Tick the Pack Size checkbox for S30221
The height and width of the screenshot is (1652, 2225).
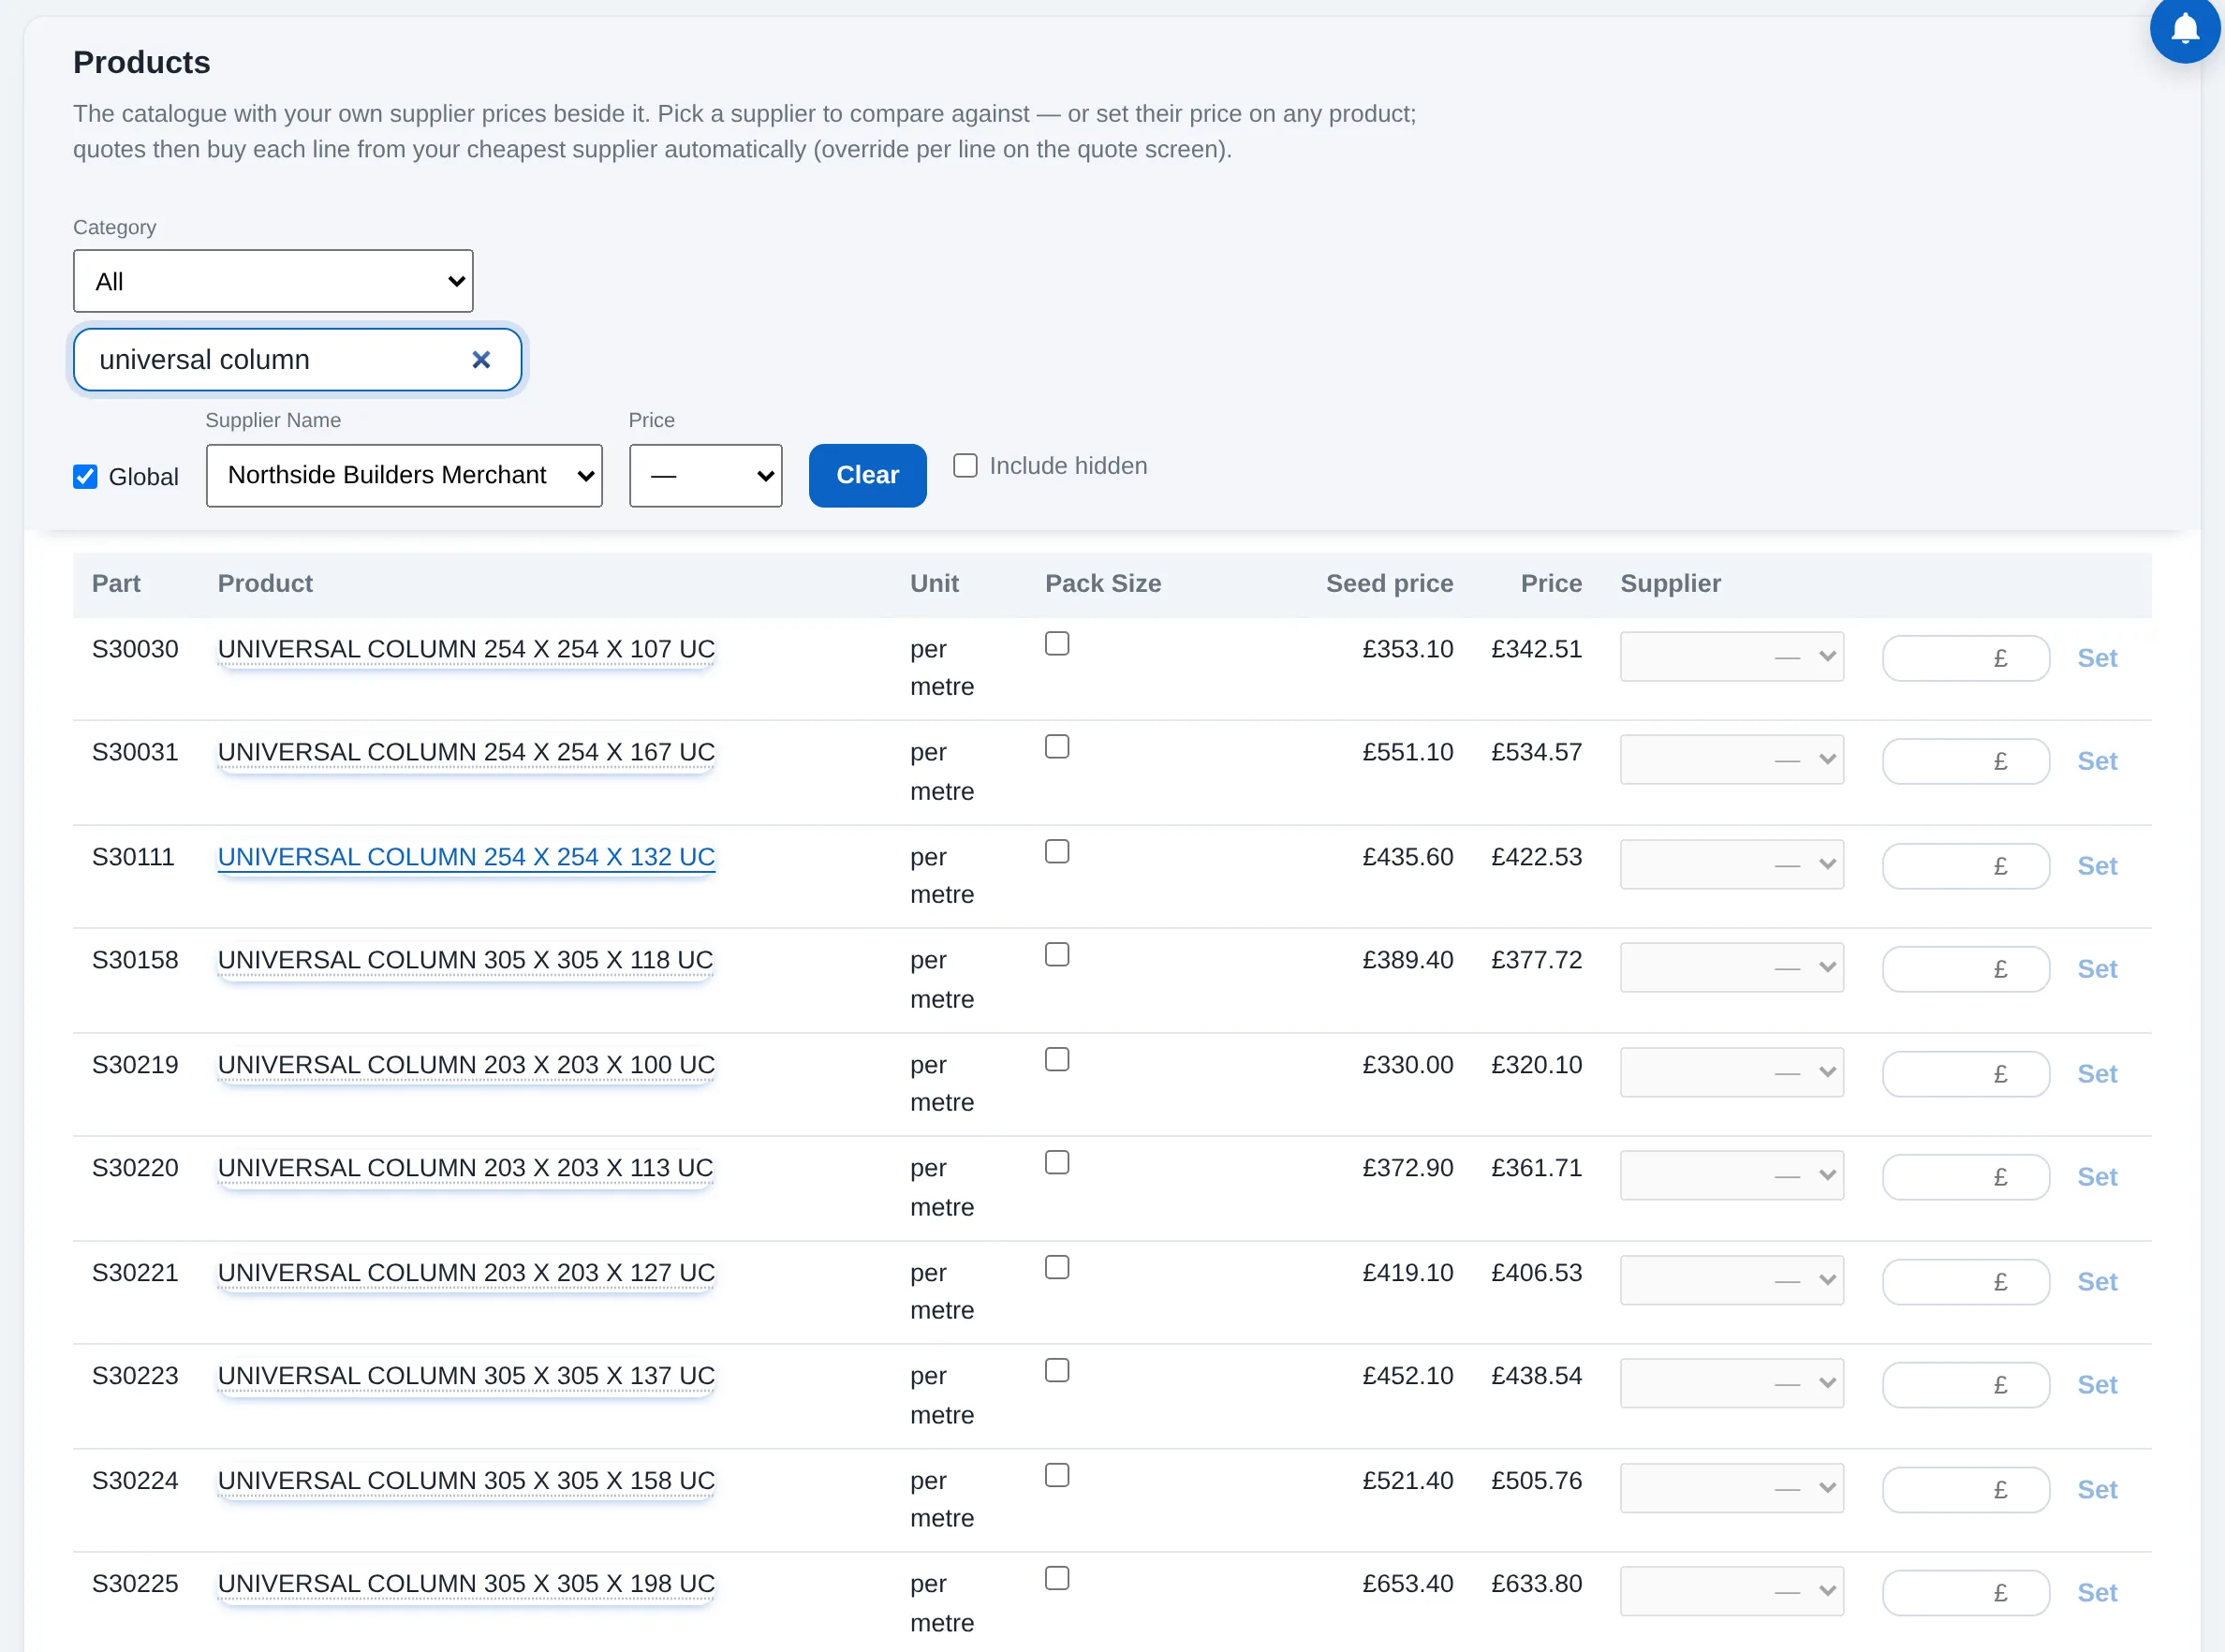coord(1057,1268)
